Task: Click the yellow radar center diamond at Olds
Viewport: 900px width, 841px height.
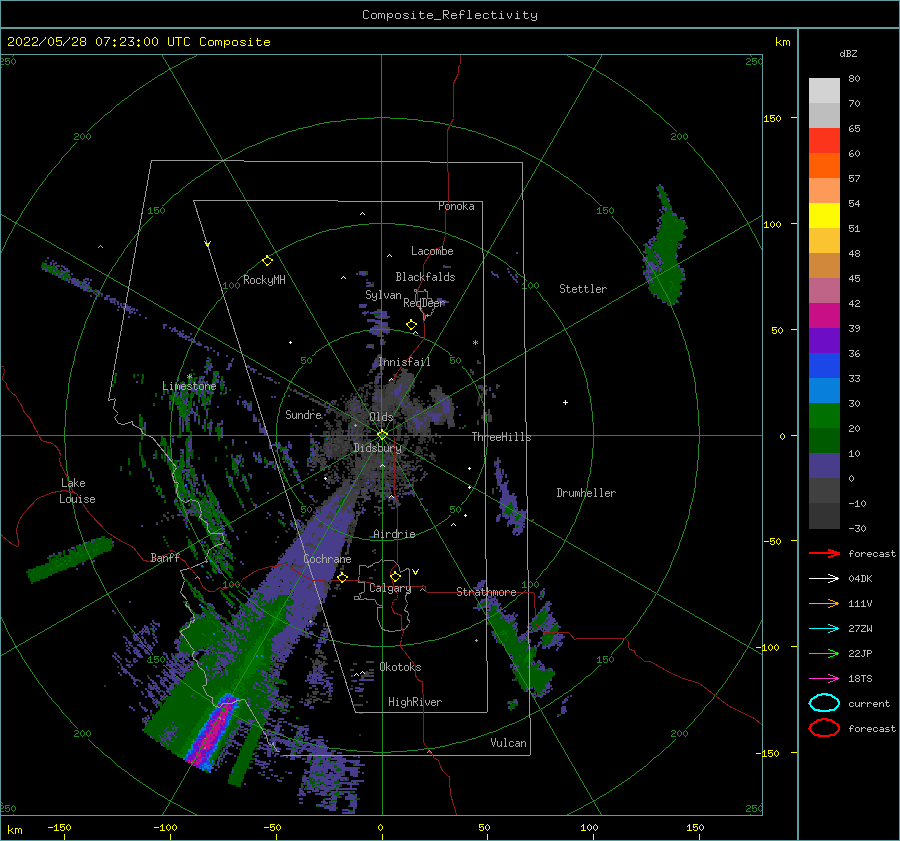Action: point(382,435)
